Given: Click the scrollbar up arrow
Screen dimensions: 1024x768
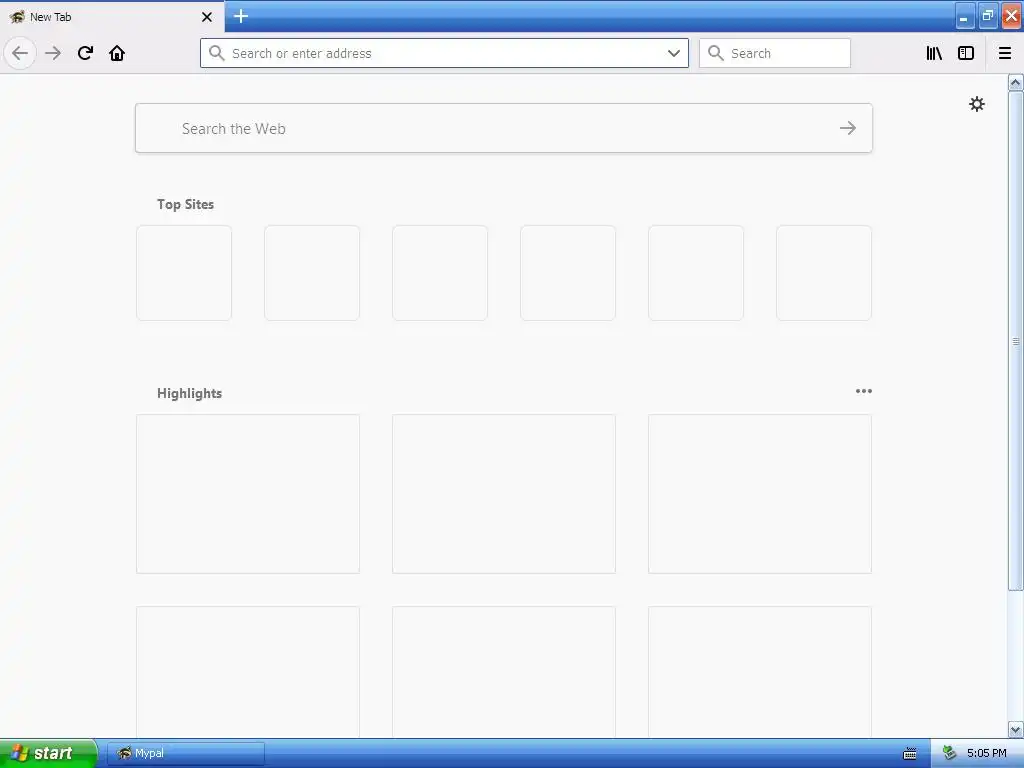Looking at the screenshot, I should point(1015,82).
